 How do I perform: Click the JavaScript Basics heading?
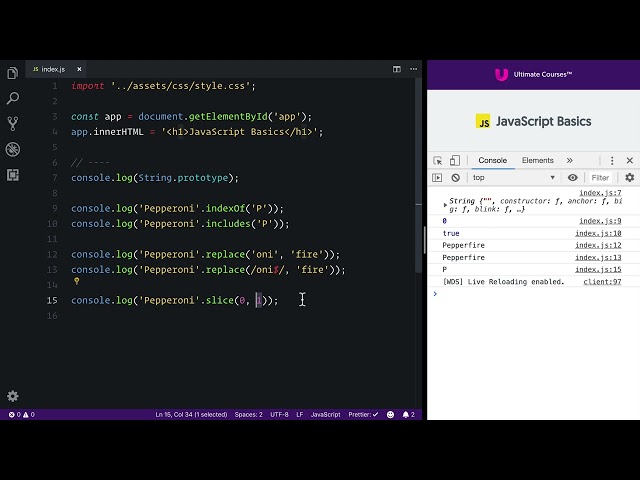tap(543, 121)
